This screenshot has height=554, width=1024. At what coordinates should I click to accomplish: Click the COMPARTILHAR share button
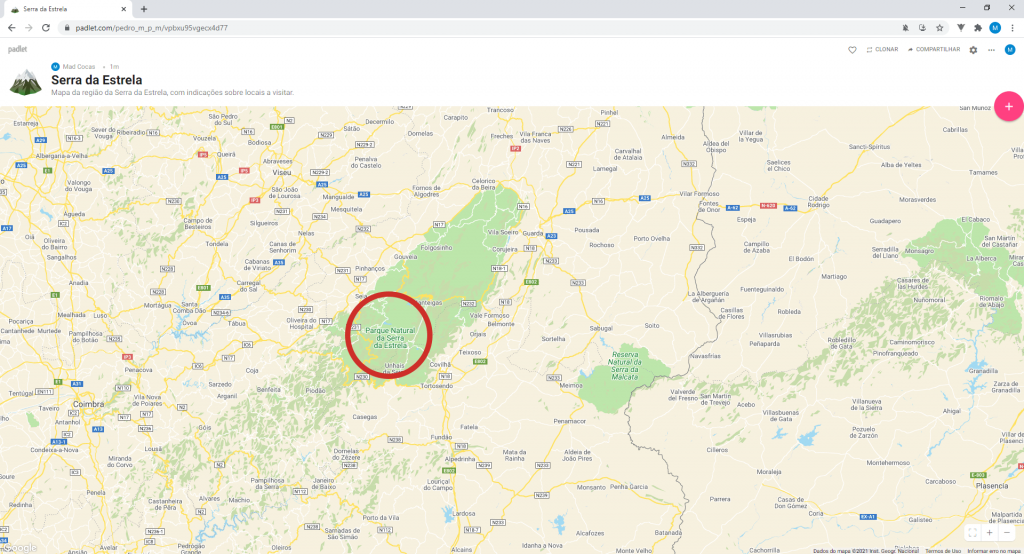point(933,50)
